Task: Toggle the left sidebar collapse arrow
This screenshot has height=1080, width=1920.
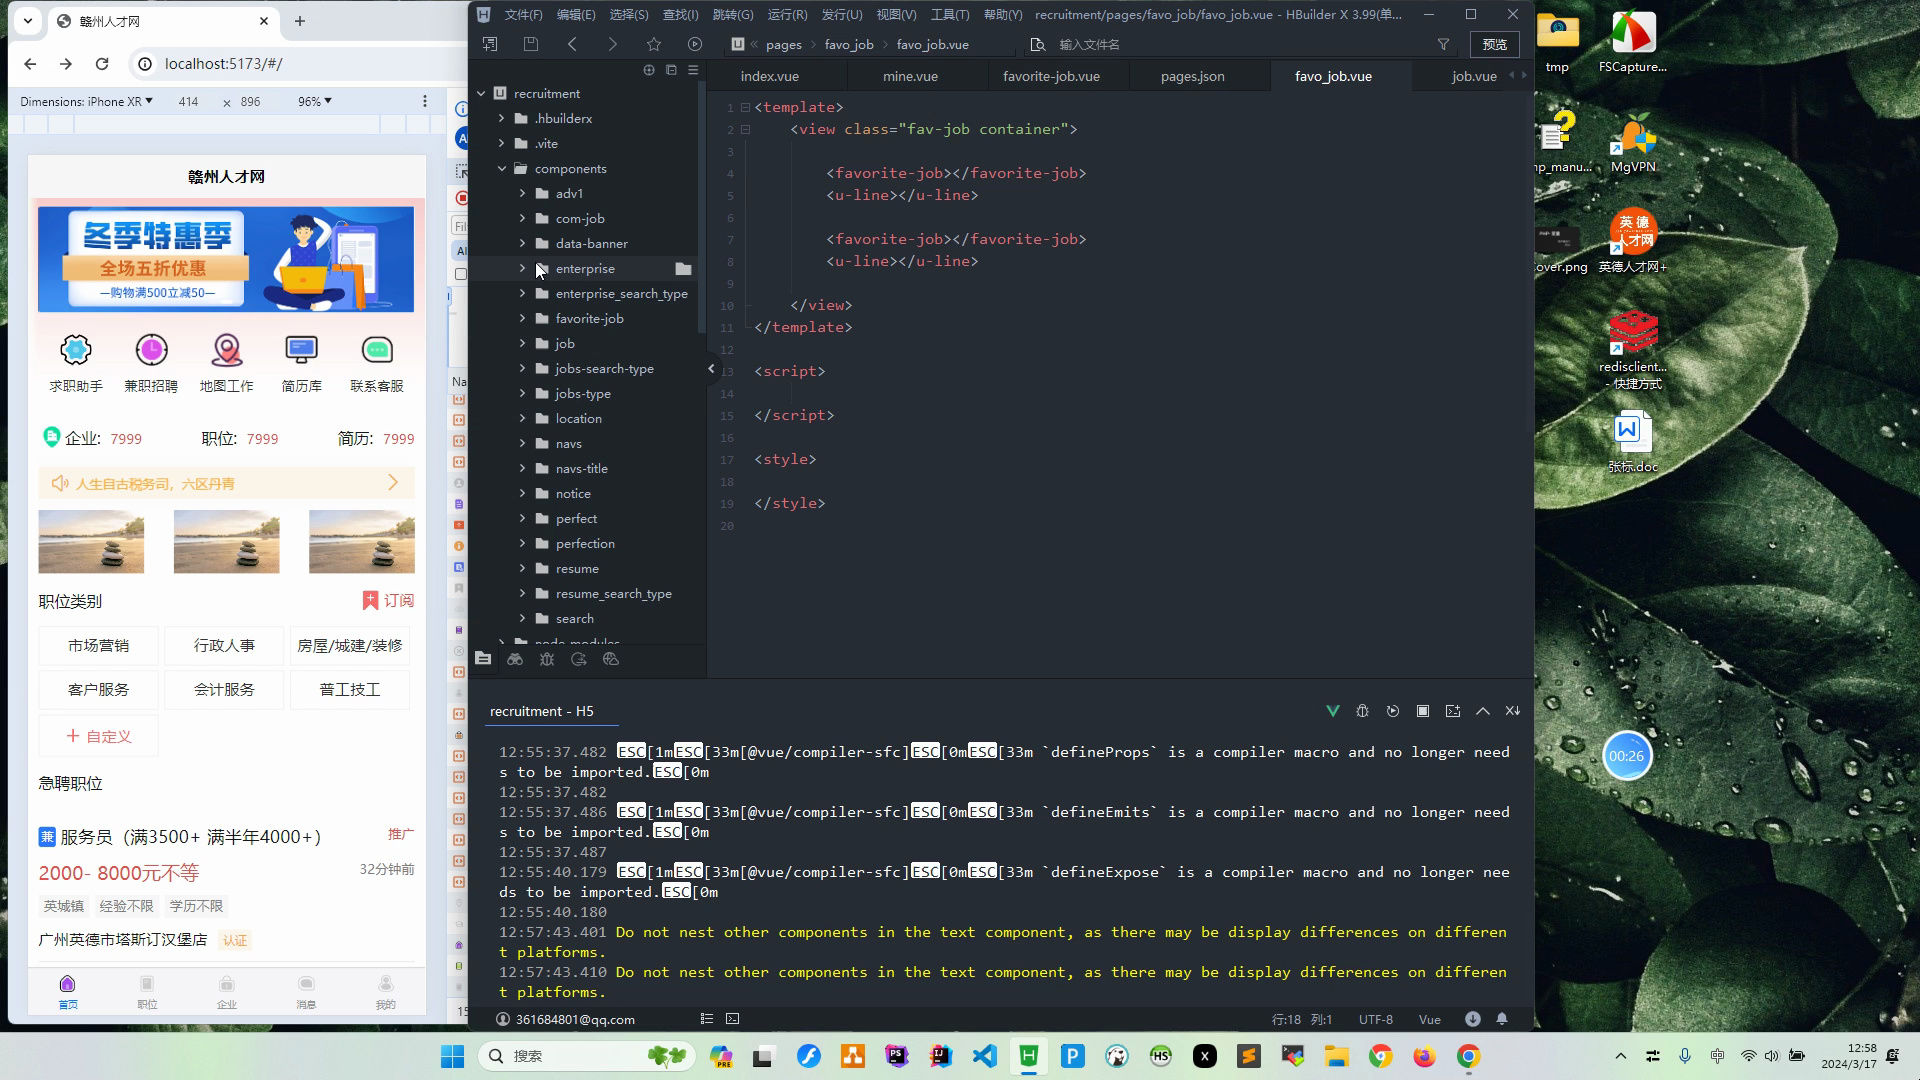Action: (711, 369)
